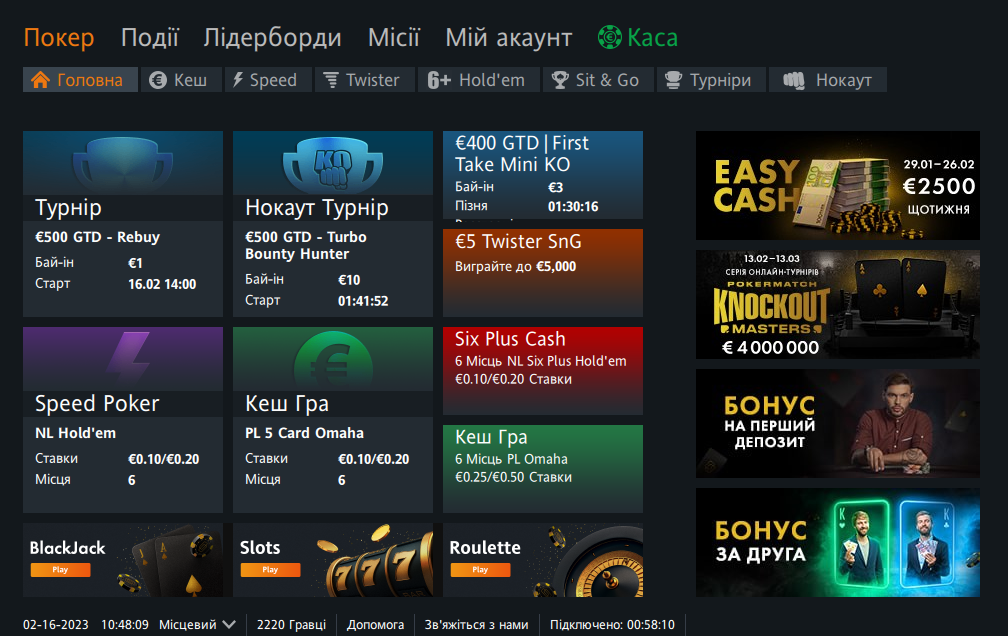Click the Twister tornado icon
1008x636 pixels.
pyautogui.click(x=330, y=80)
